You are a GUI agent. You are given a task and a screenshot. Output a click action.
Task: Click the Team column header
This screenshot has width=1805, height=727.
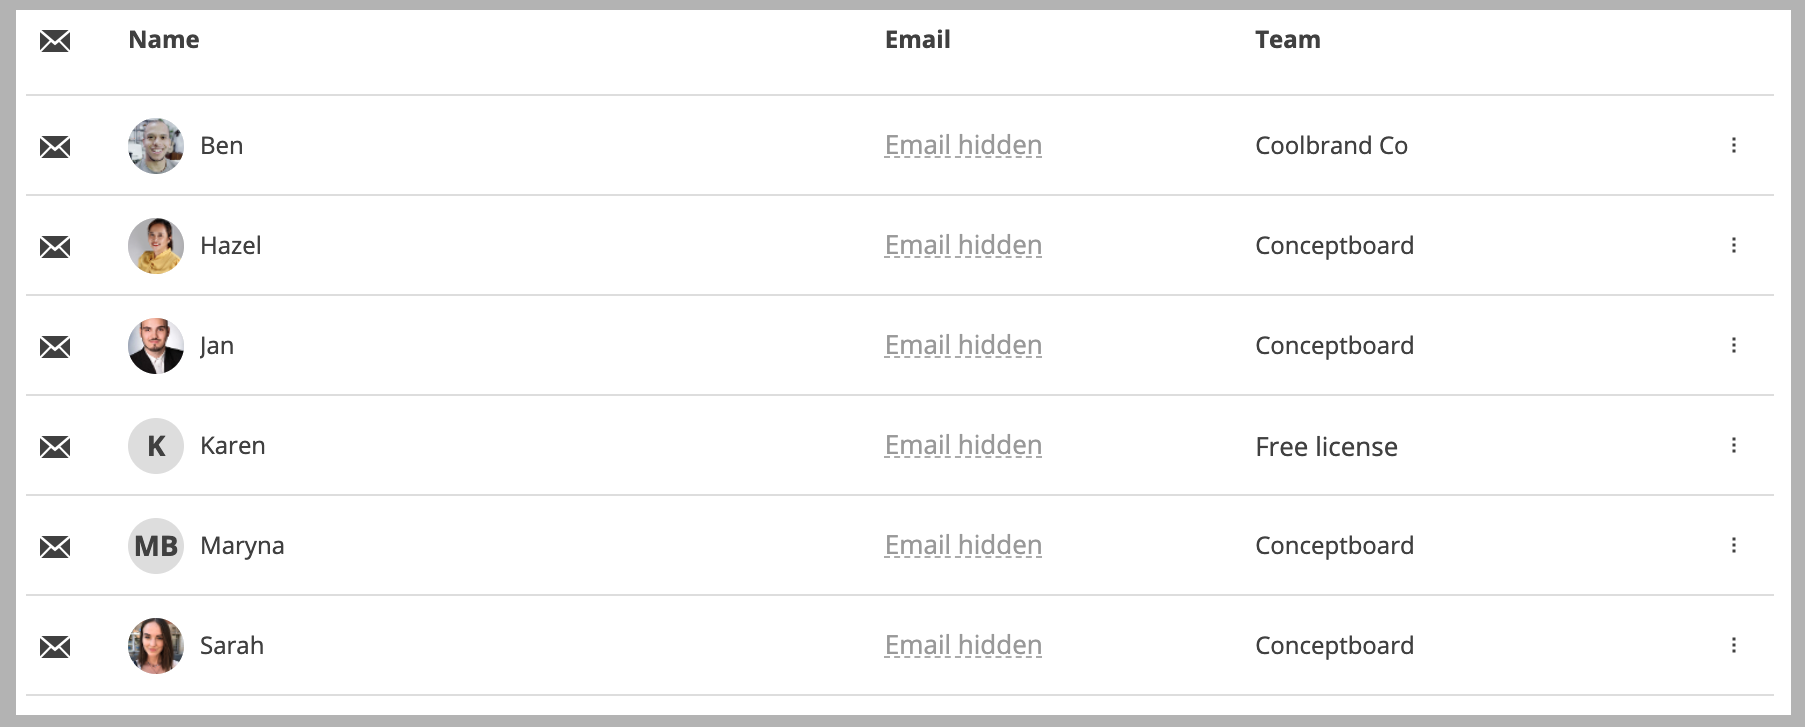(x=1288, y=40)
